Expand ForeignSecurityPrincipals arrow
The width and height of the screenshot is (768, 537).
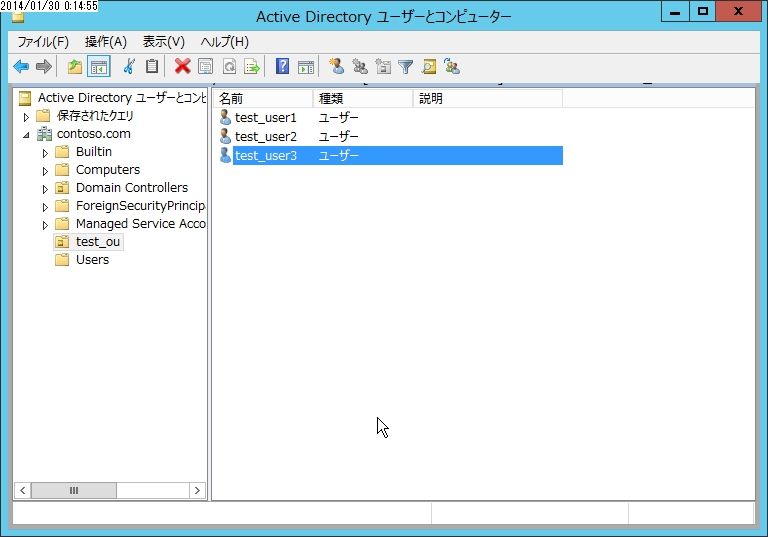coord(45,207)
